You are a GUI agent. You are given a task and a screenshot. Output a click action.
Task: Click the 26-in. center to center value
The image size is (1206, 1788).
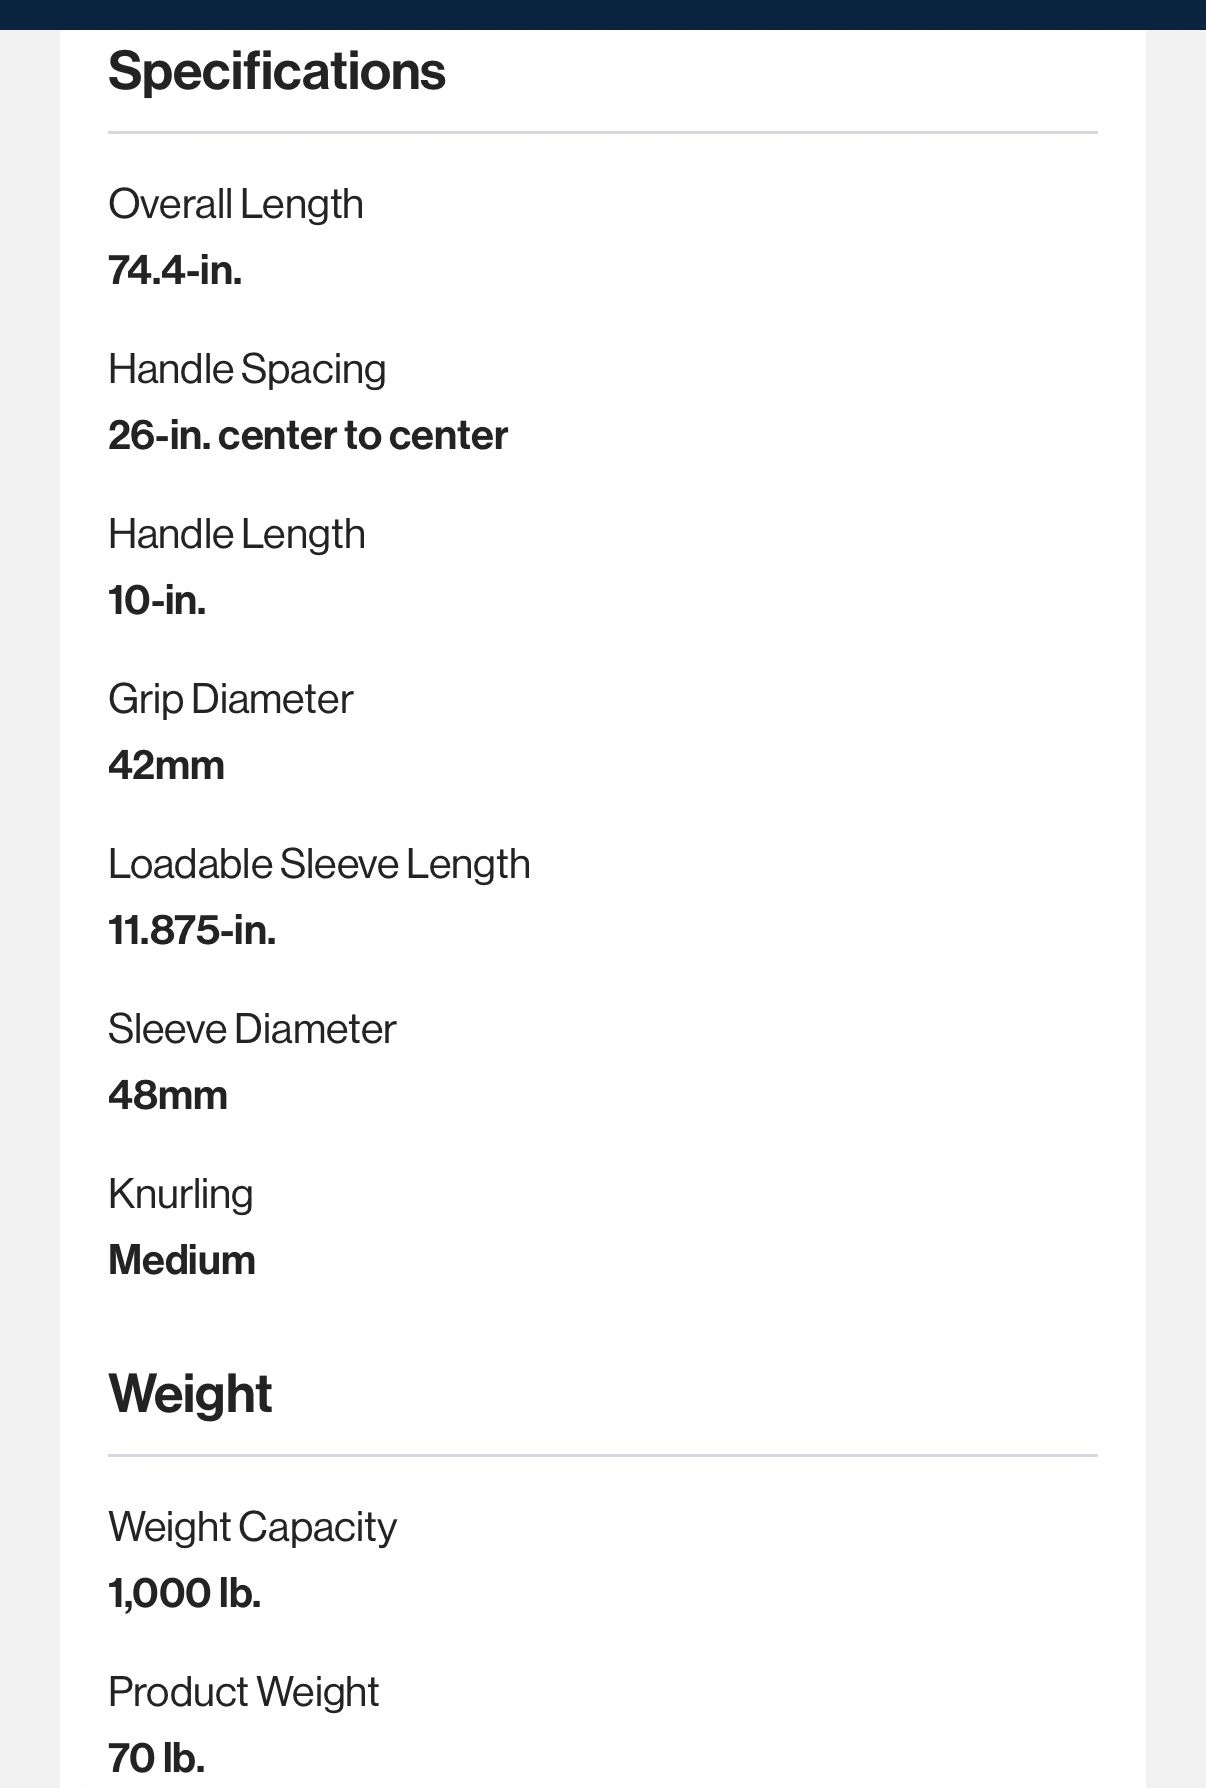pyautogui.click(x=308, y=435)
